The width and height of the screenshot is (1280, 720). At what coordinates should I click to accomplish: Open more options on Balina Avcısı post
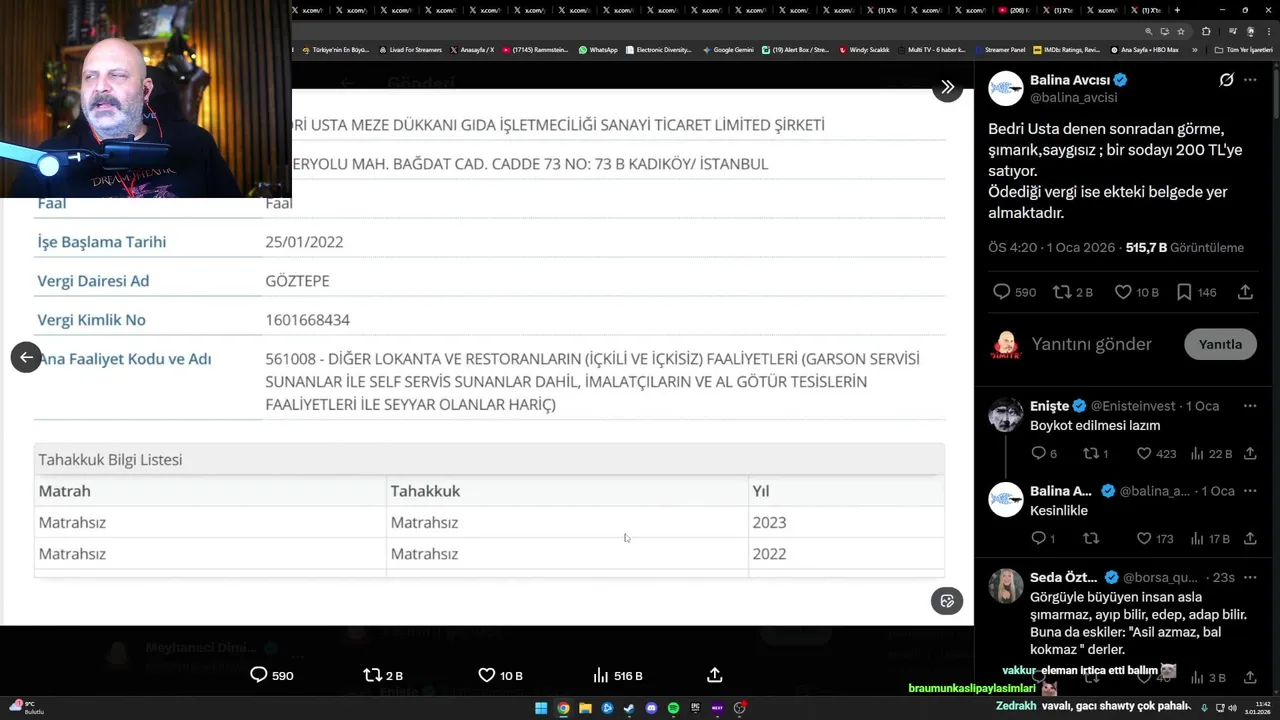pos(1250,80)
